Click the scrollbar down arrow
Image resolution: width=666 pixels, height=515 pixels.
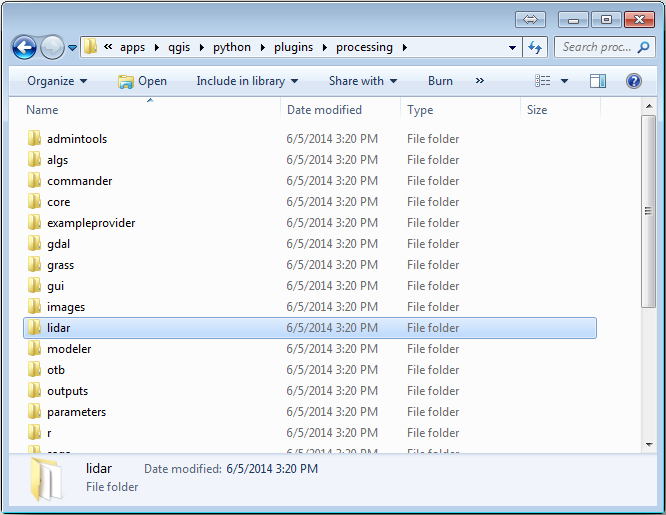(x=648, y=443)
